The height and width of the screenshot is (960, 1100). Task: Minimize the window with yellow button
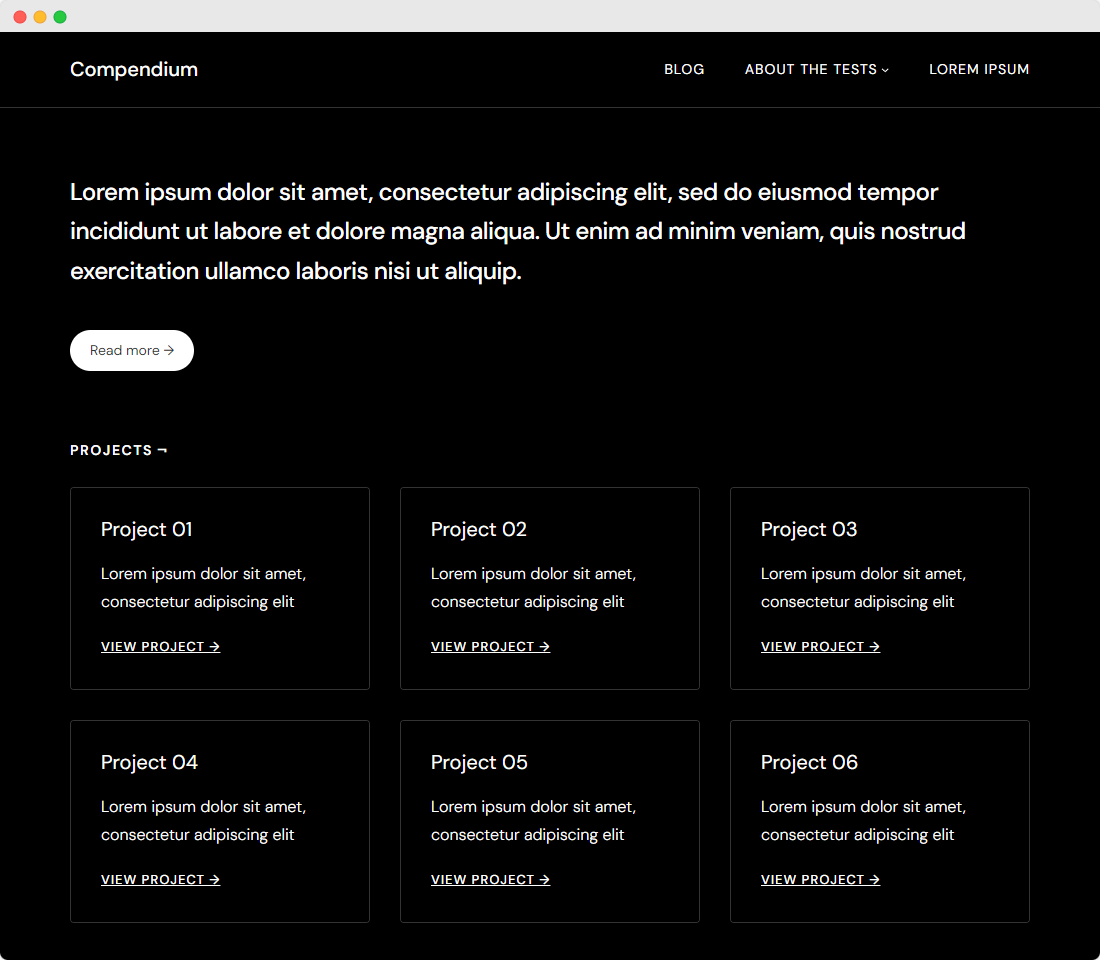pyautogui.click(x=40, y=17)
